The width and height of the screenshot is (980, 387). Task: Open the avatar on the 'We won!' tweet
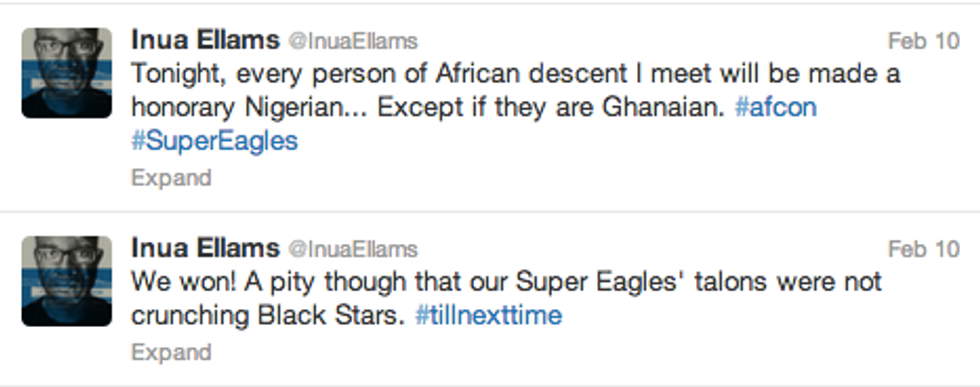[x=67, y=281]
